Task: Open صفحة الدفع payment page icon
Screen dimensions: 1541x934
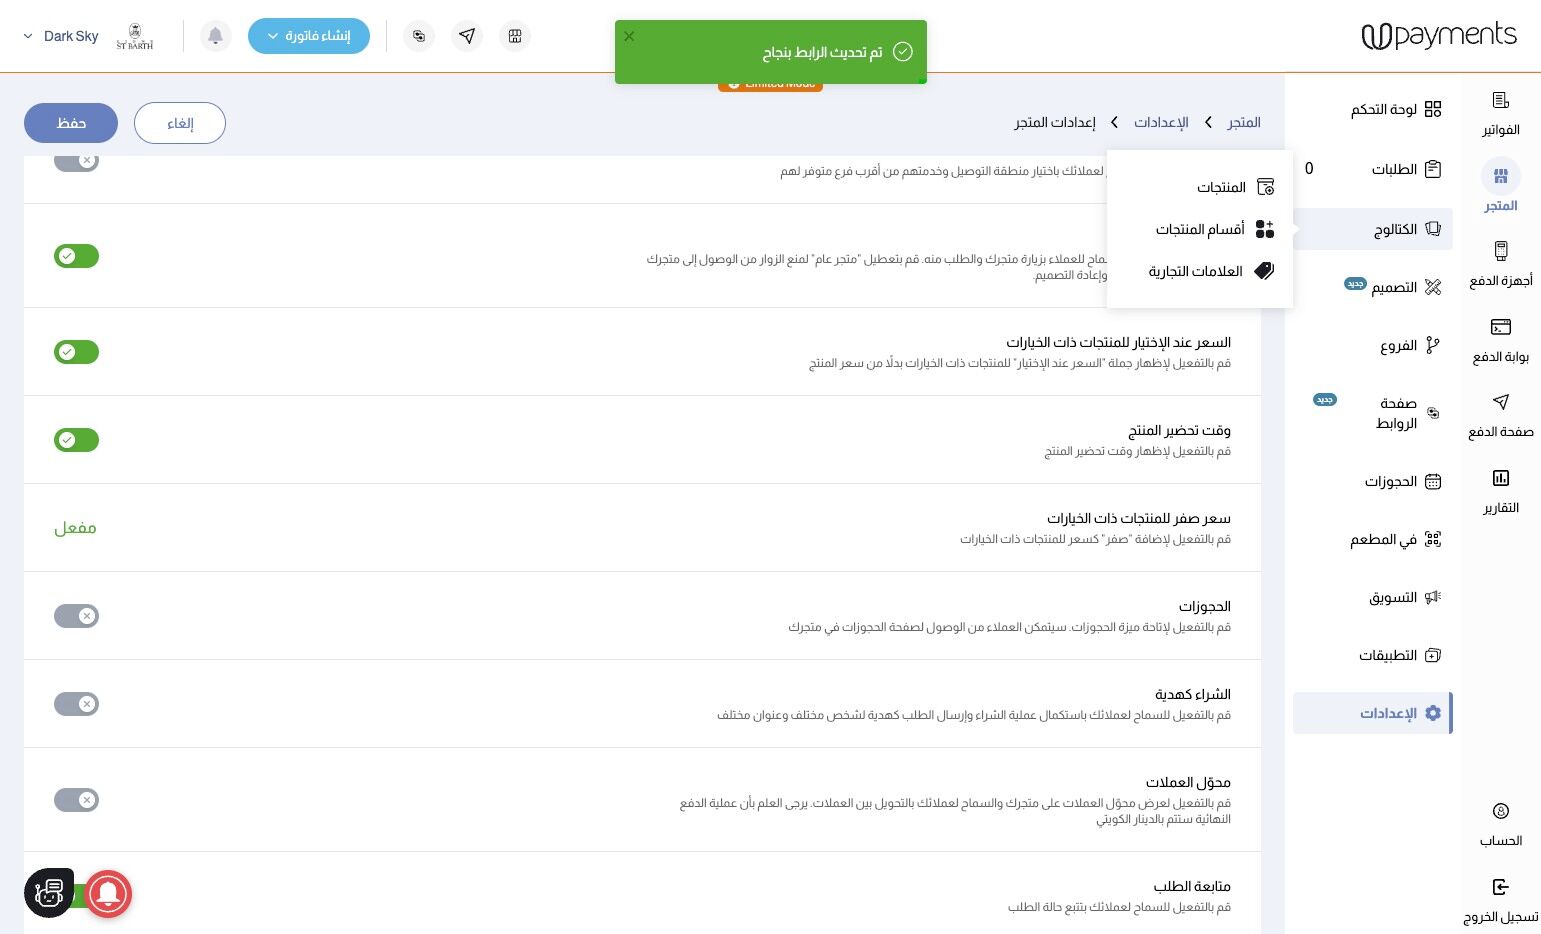Action: (x=1500, y=402)
